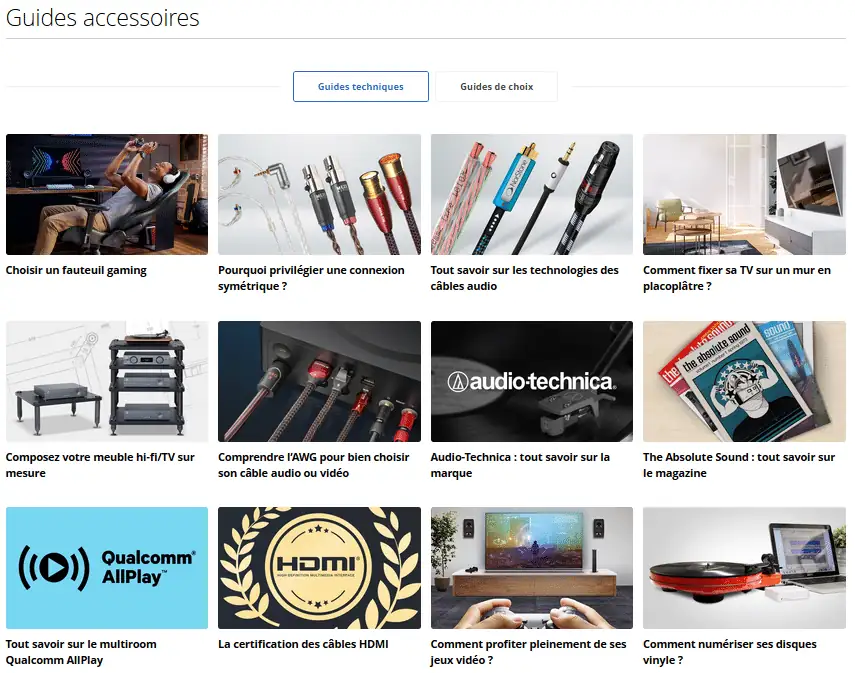This screenshot has height=673, width=855.
Task: Open the gaming chair thumbnail image
Action: click(107, 194)
